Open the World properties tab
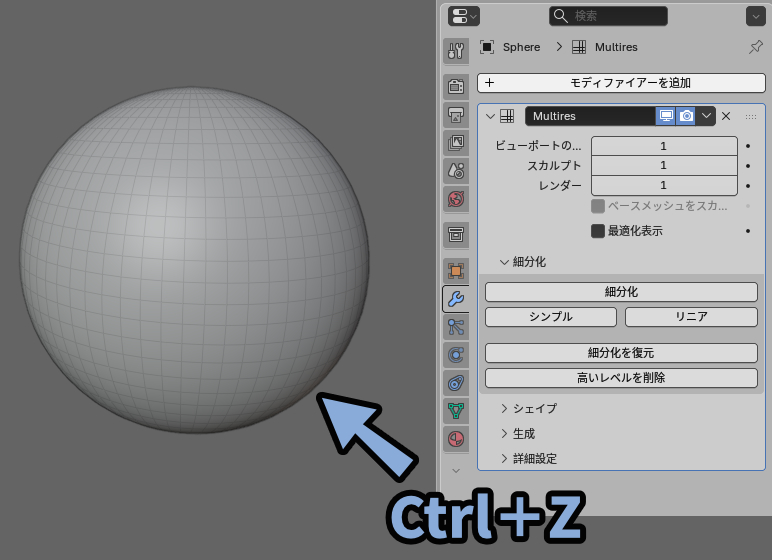 pyautogui.click(x=455, y=198)
